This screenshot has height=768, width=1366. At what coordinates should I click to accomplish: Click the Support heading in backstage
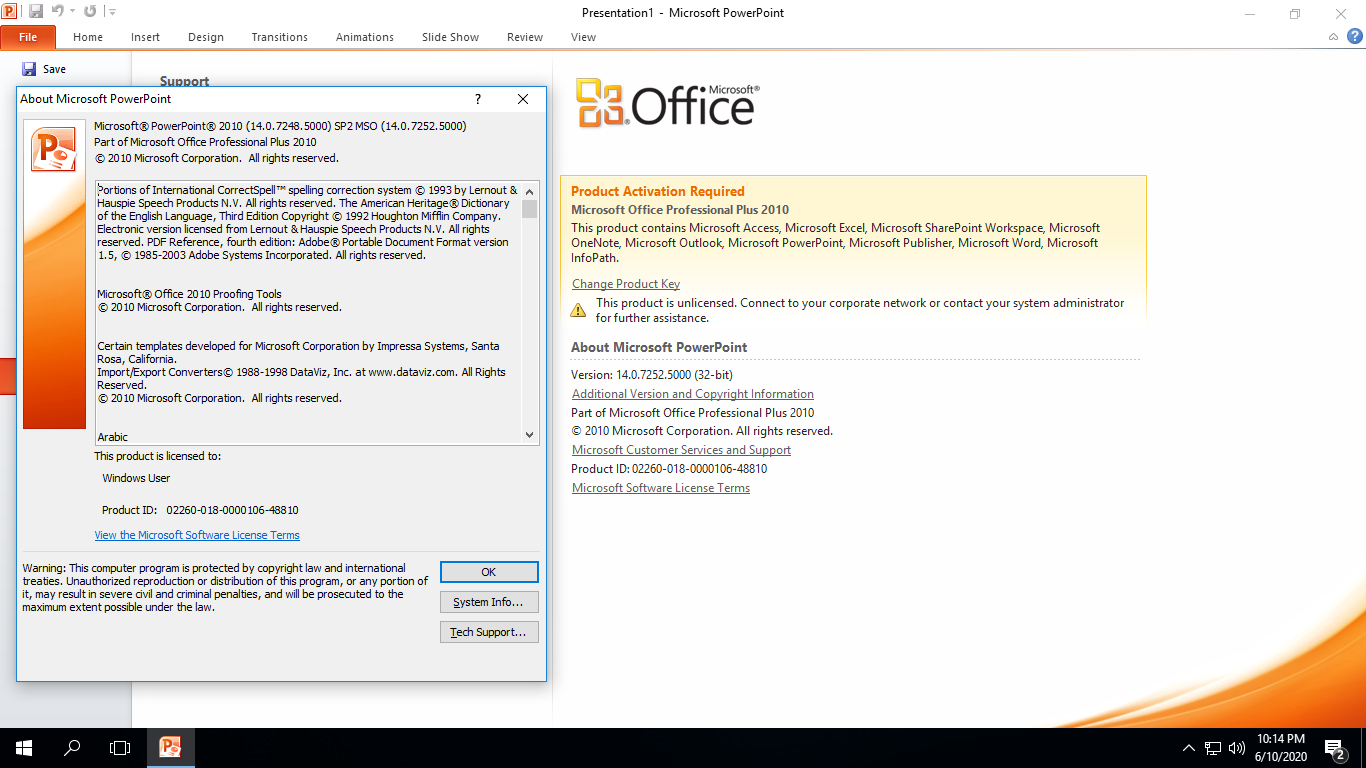[185, 81]
